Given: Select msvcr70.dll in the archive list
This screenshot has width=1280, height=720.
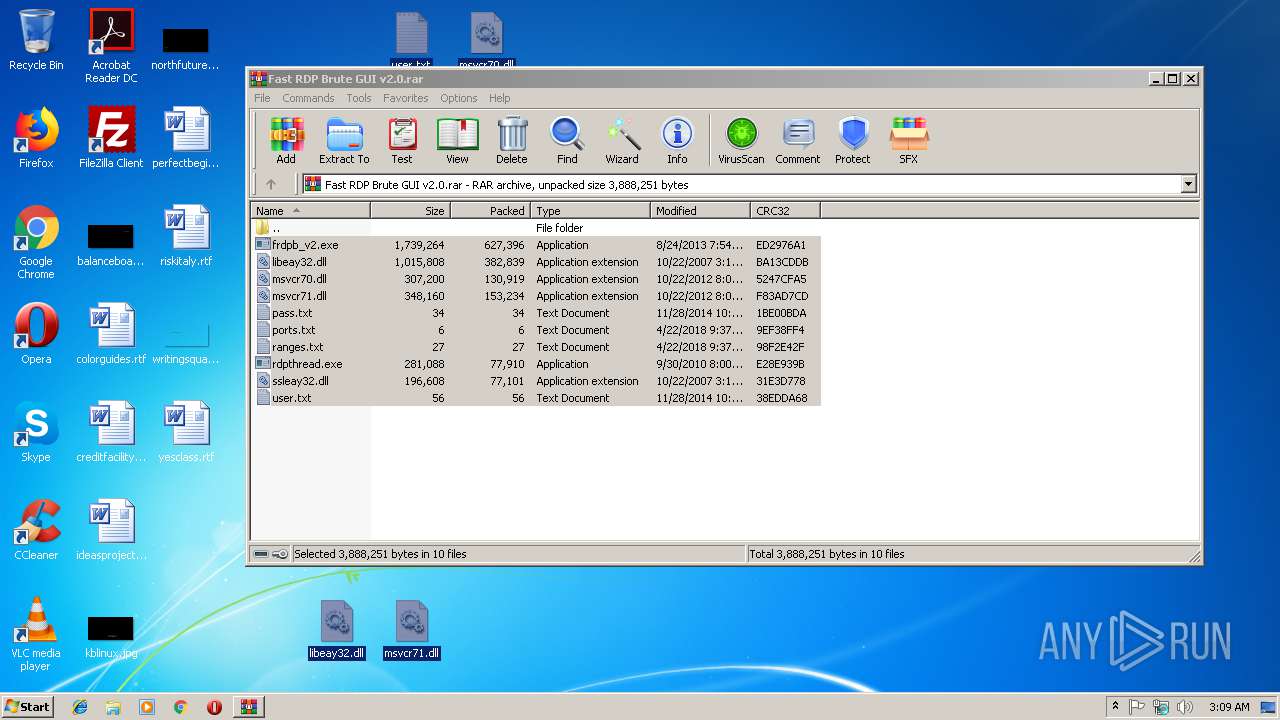Looking at the screenshot, I should 536,279.
